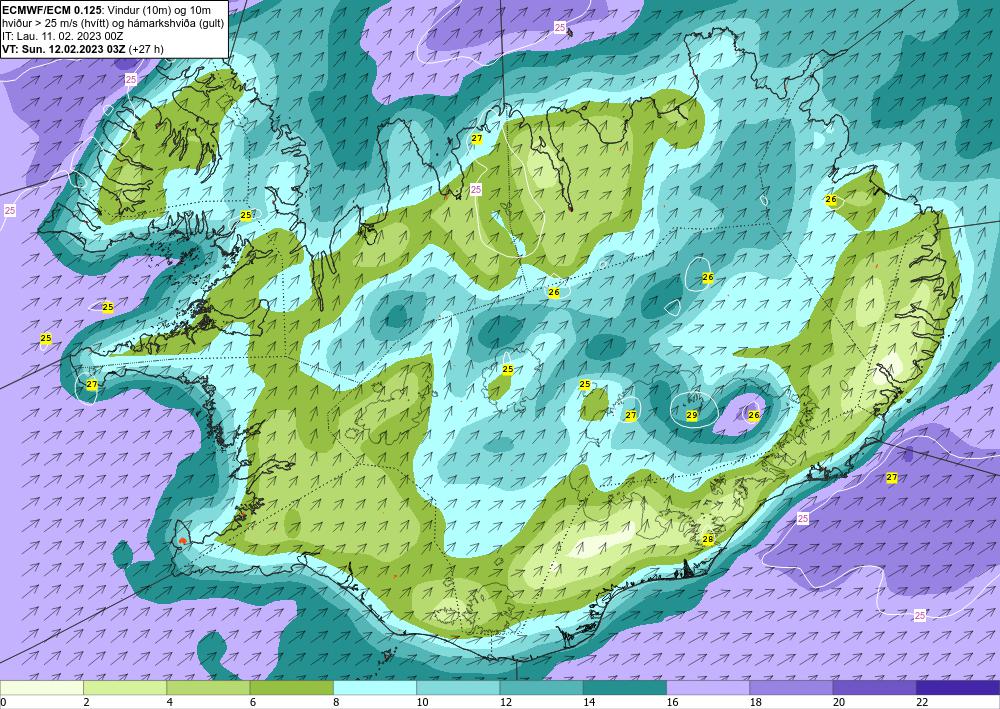Click the light yellow-green 2–4 legend swatch
1000x709 pixels.
125,688
